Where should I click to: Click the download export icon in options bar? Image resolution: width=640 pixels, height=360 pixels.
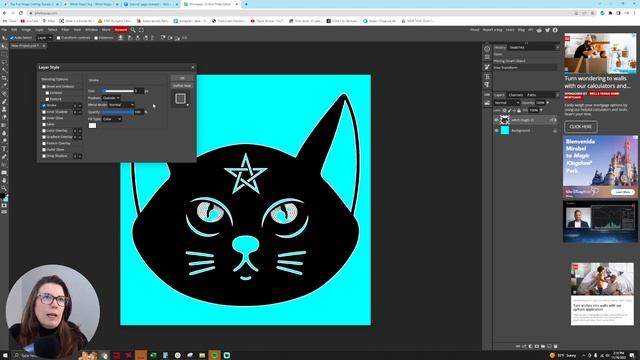pos(120,38)
